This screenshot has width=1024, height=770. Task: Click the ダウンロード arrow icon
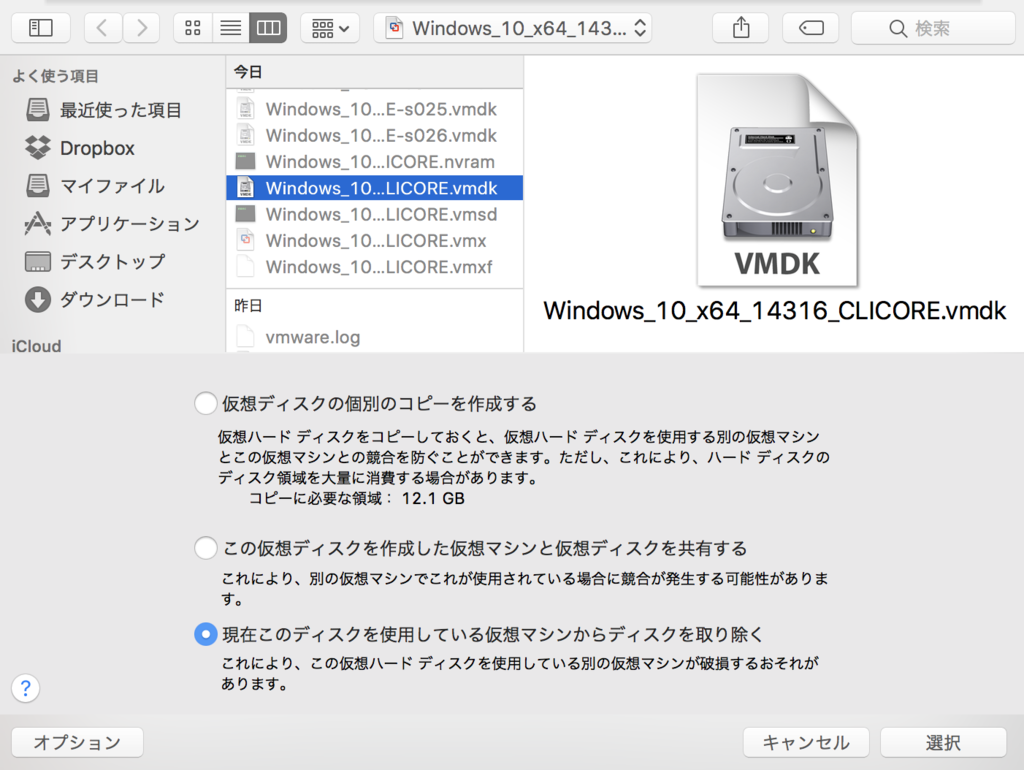[38, 300]
